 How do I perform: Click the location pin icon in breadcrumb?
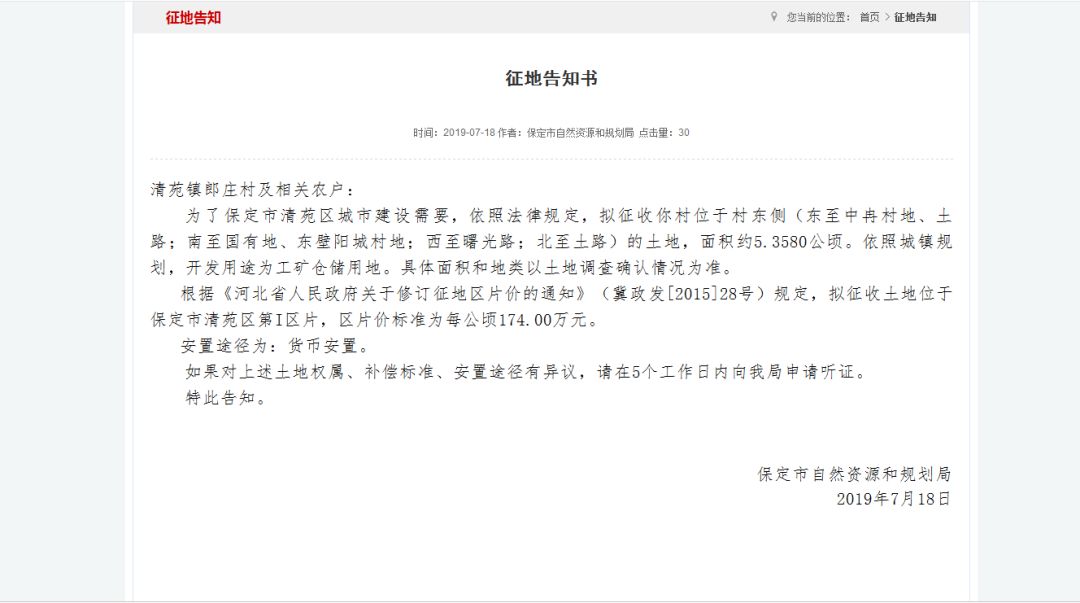tap(773, 17)
